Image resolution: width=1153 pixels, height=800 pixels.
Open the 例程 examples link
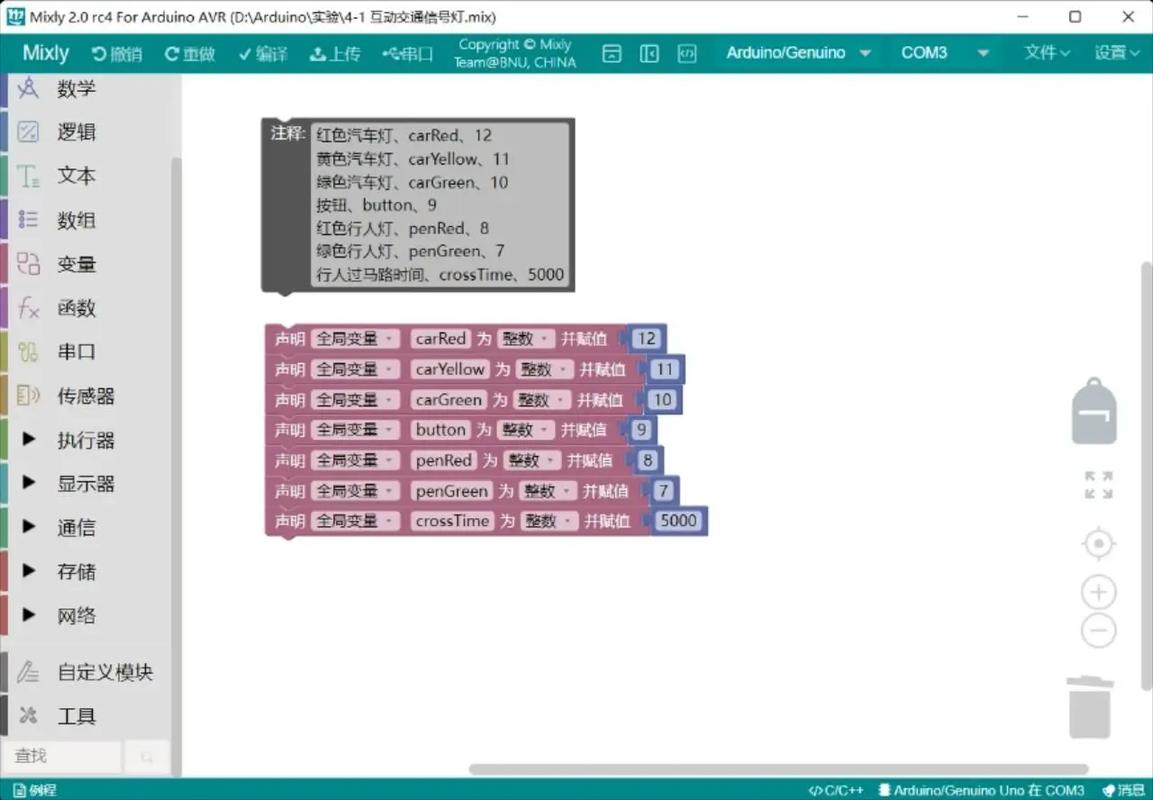click(x=34, y=789)
